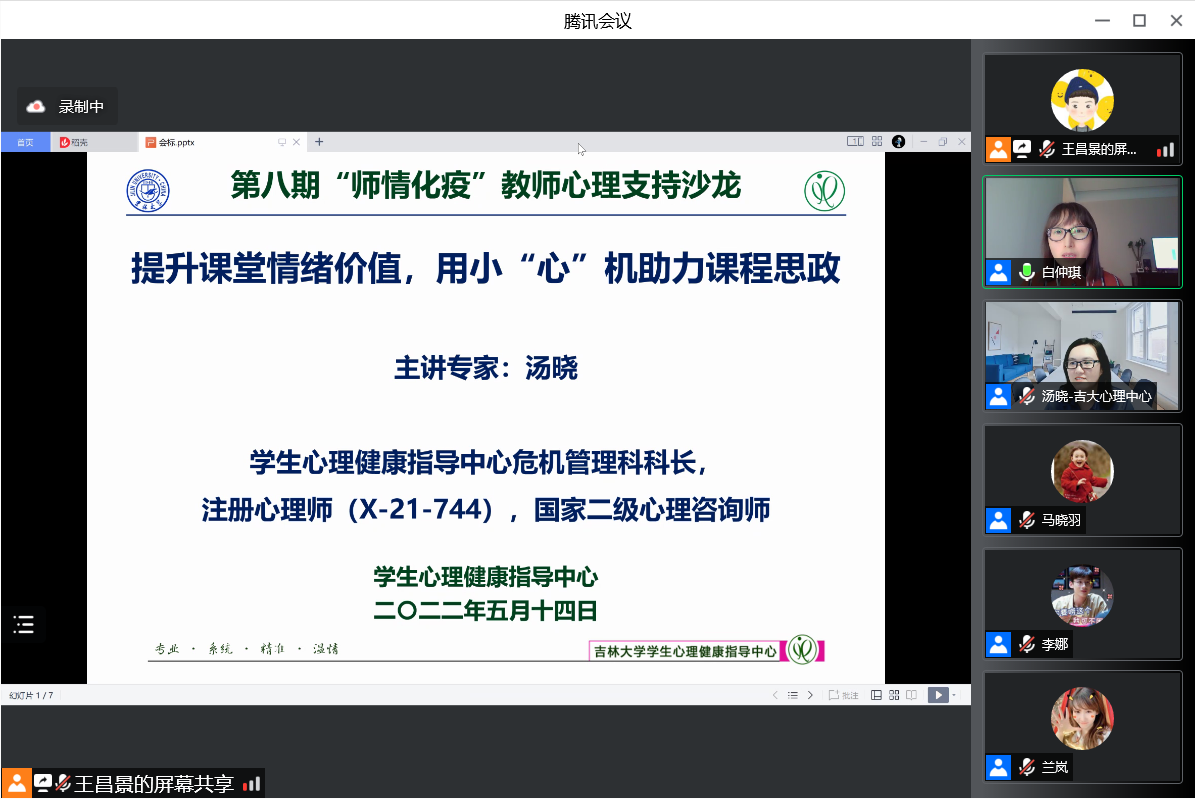1195x799 pixels.
Task: Add a new tab with plus button
Action: tap(319, 142)
